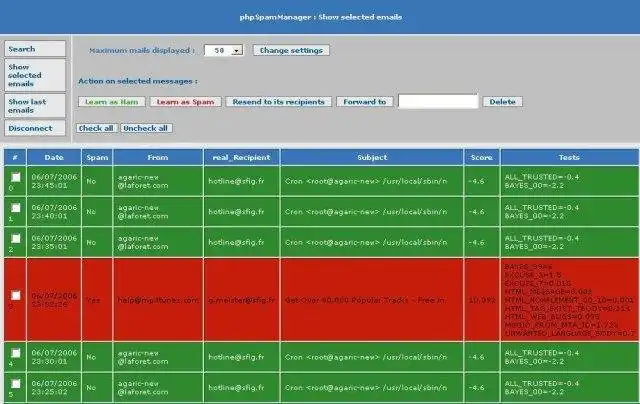Click the Subject column header

click(x=372, y=157)
